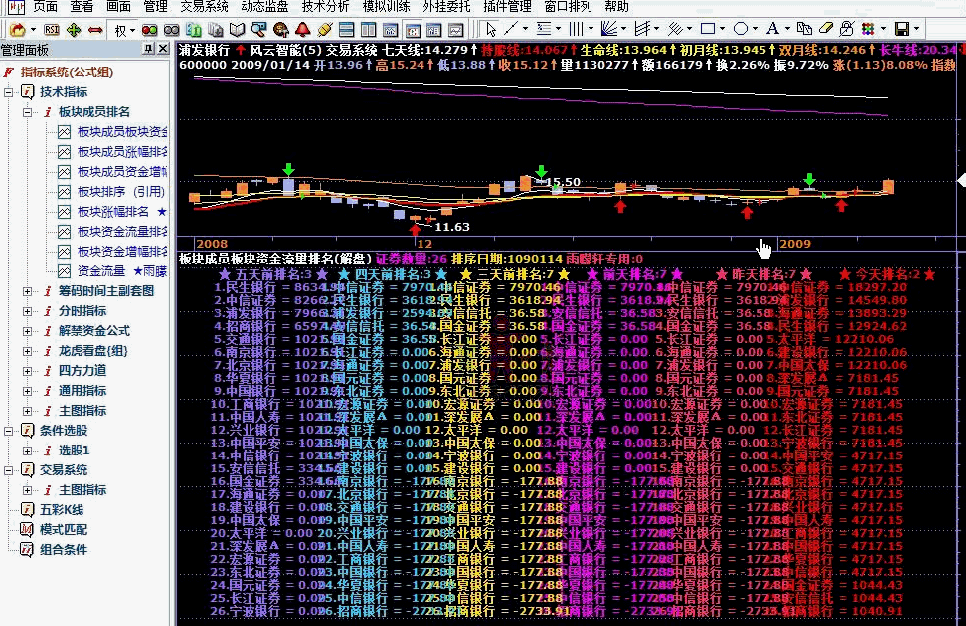This screenshot has width=966, height=626.
Task: Collapse the 板块成员排名 tree node
Action: click(27, 112)
